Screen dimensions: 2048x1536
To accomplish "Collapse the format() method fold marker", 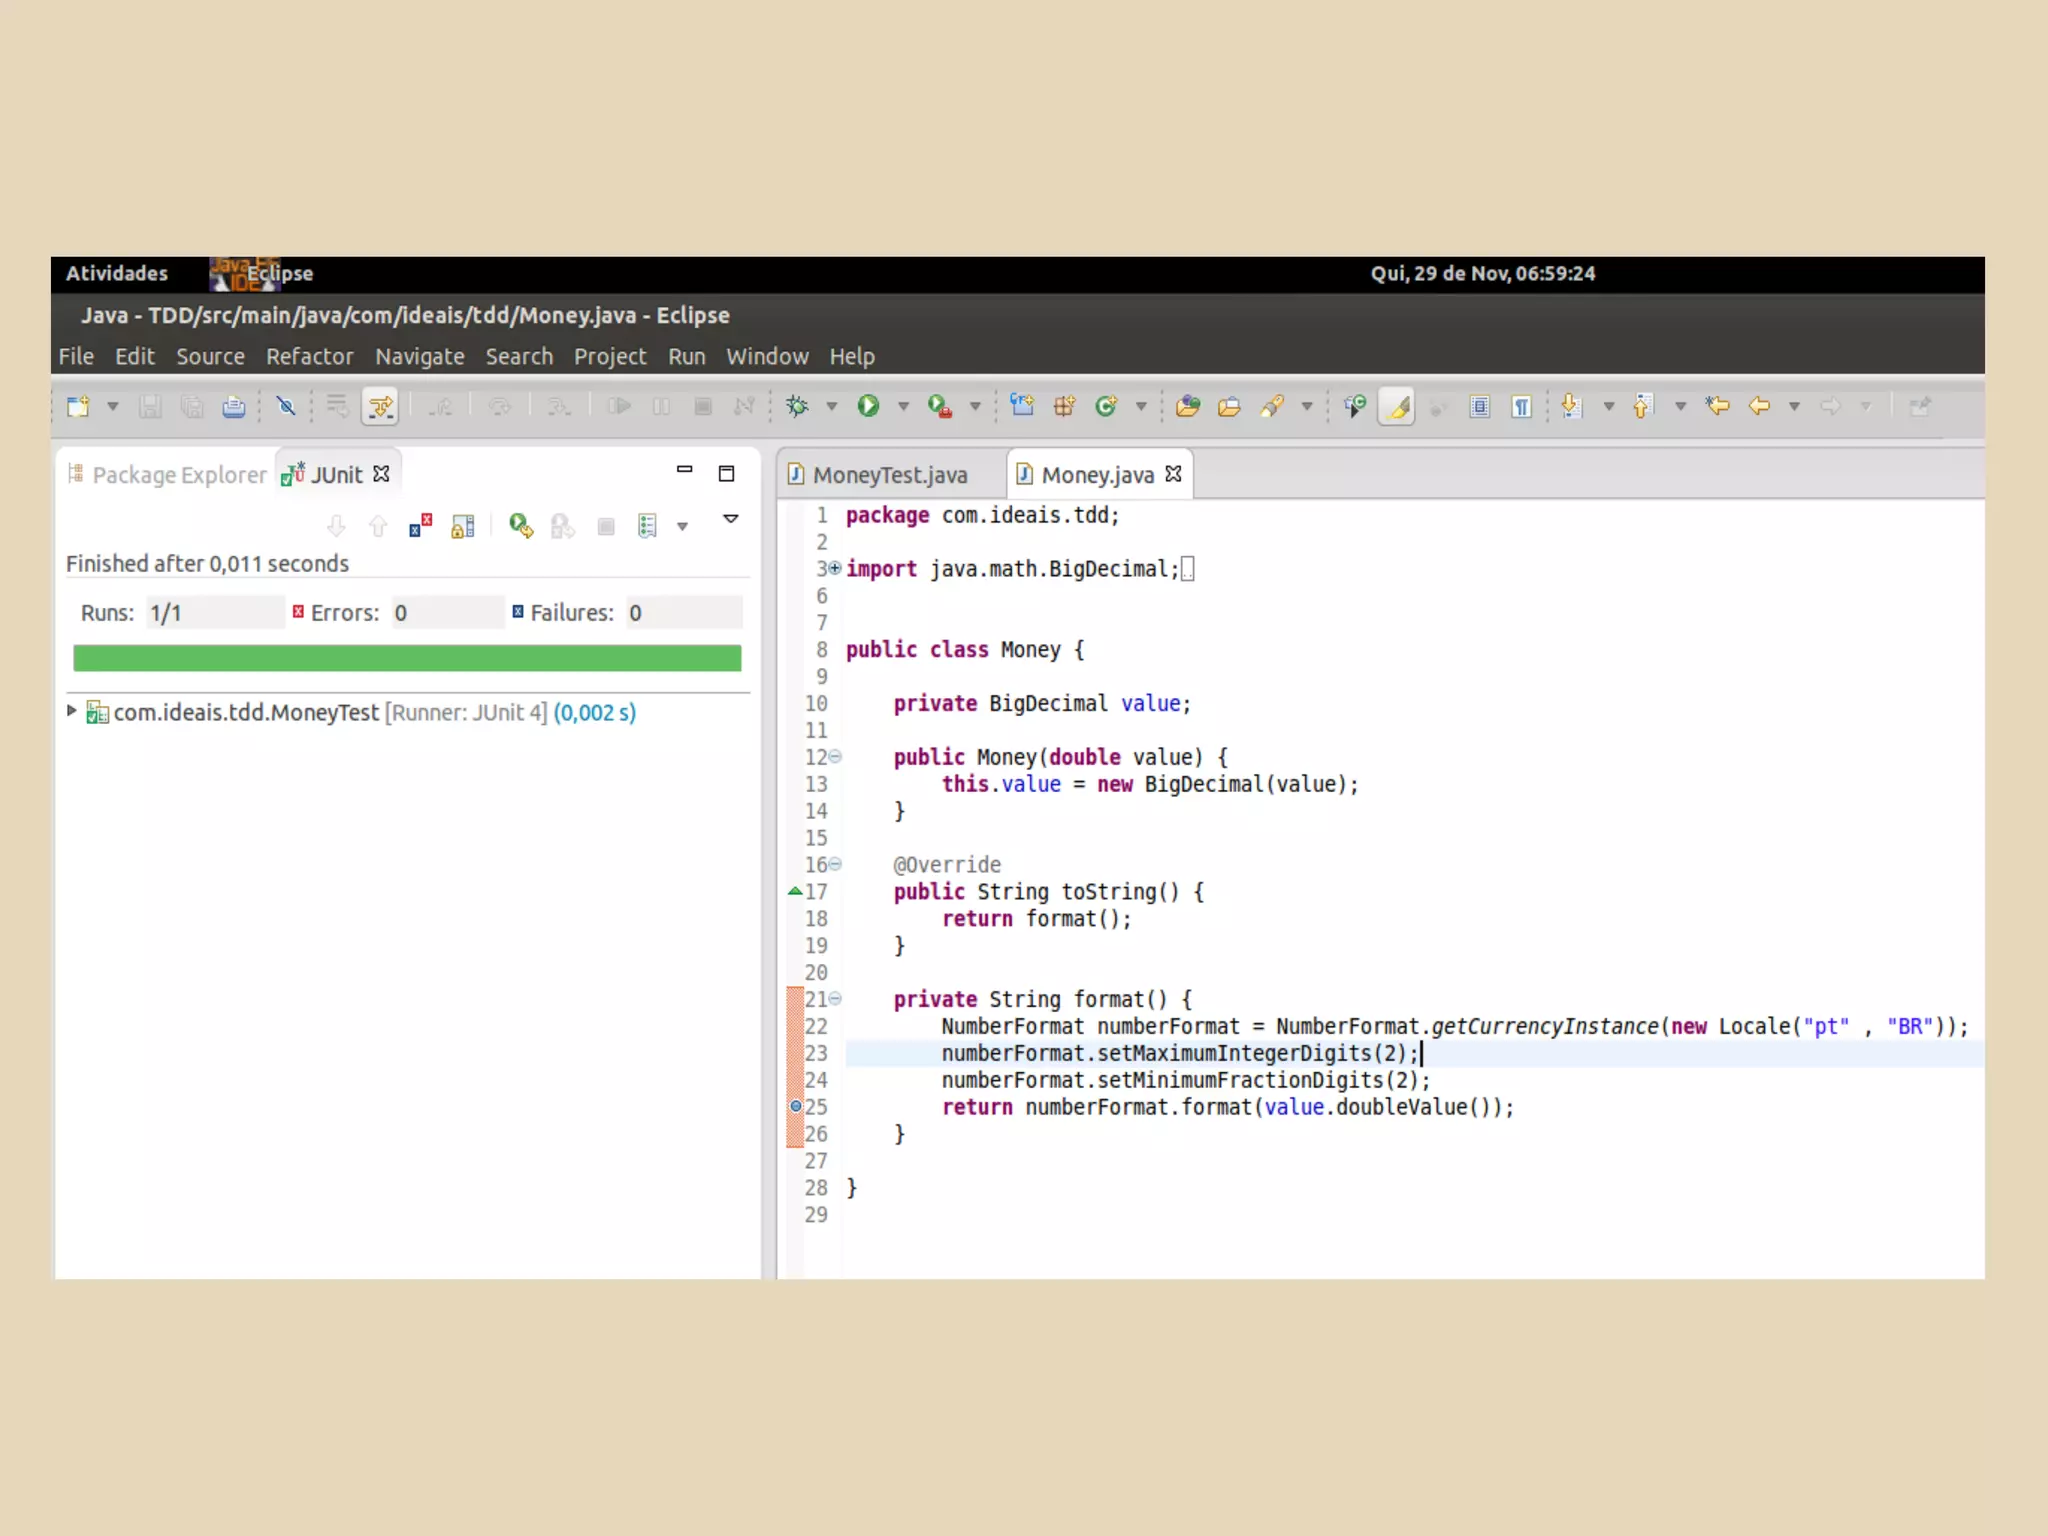I will pyautogui.click(x=836, y=999).
